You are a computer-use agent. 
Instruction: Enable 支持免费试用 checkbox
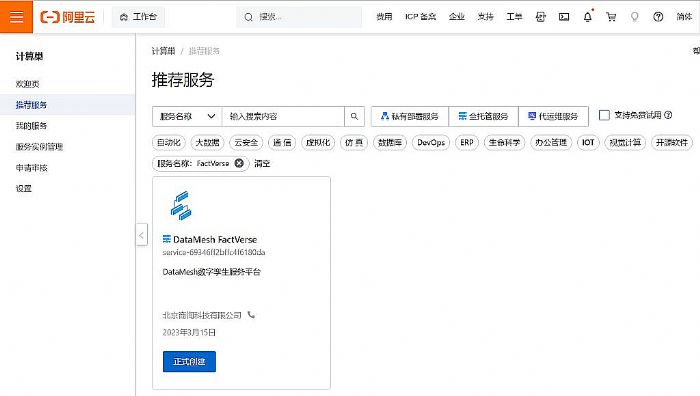tap(604, 115)
